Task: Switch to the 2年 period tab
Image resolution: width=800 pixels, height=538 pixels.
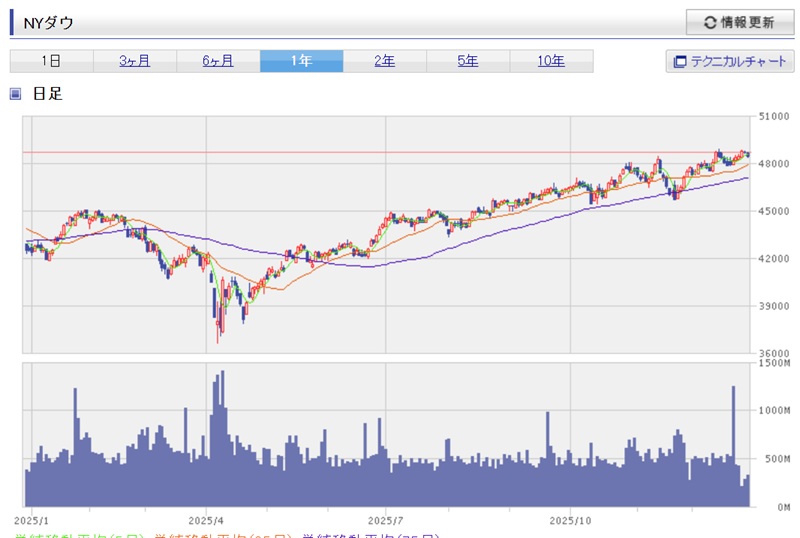Action: click(x=384, y=61)
